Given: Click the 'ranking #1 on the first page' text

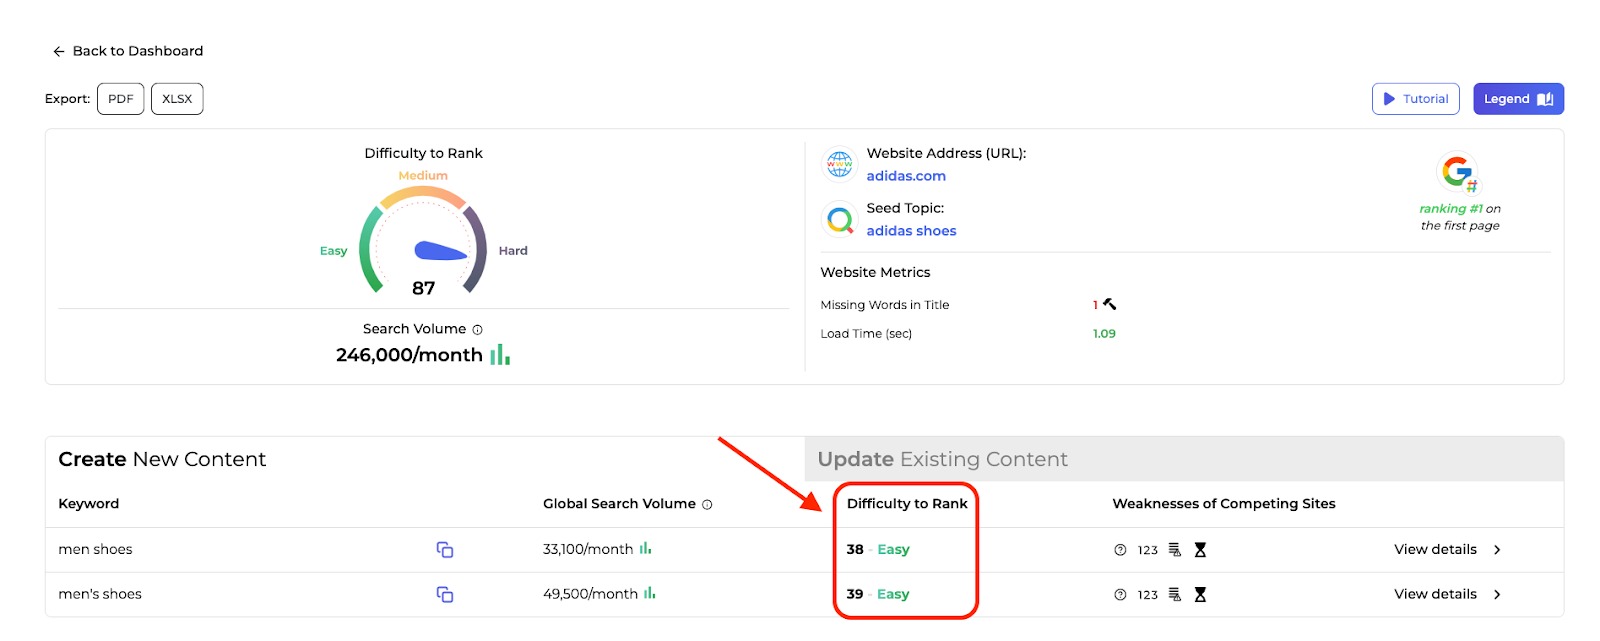Looking at the screenshot, I should 1460,217.
